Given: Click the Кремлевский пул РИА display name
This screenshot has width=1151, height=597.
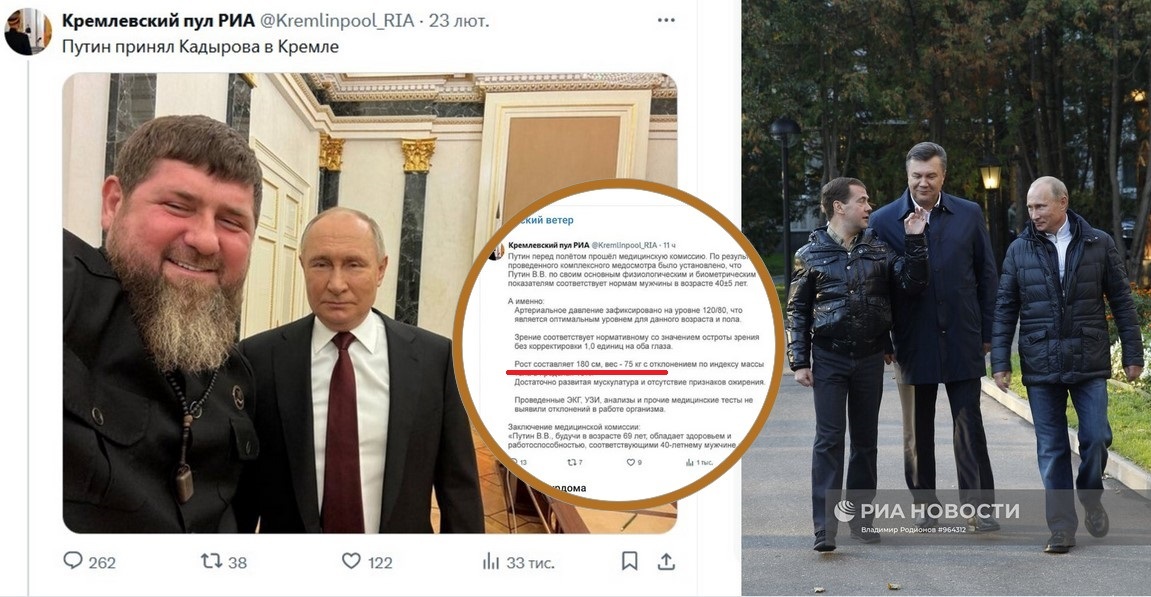Looking at the screenshot, I should 158,21.
